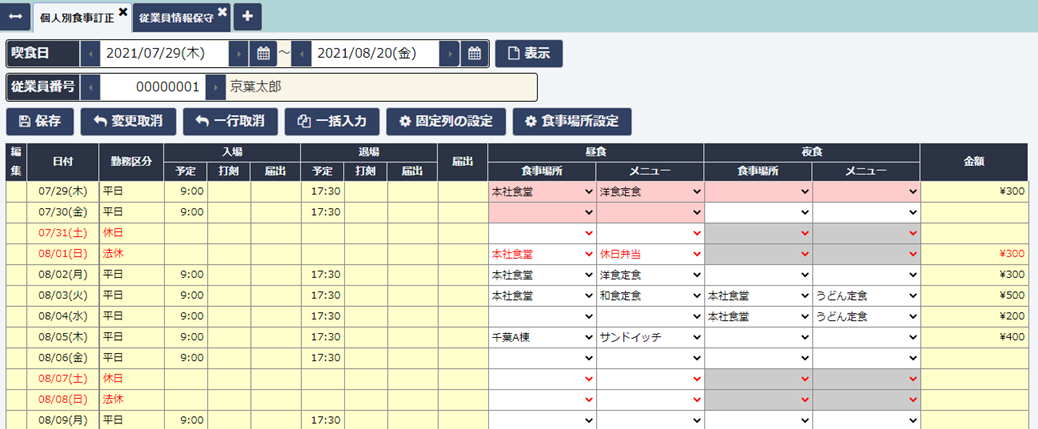
Task: Click the horizontal expand arrows icon in tab bar
Action: click(x=15, y=16)
